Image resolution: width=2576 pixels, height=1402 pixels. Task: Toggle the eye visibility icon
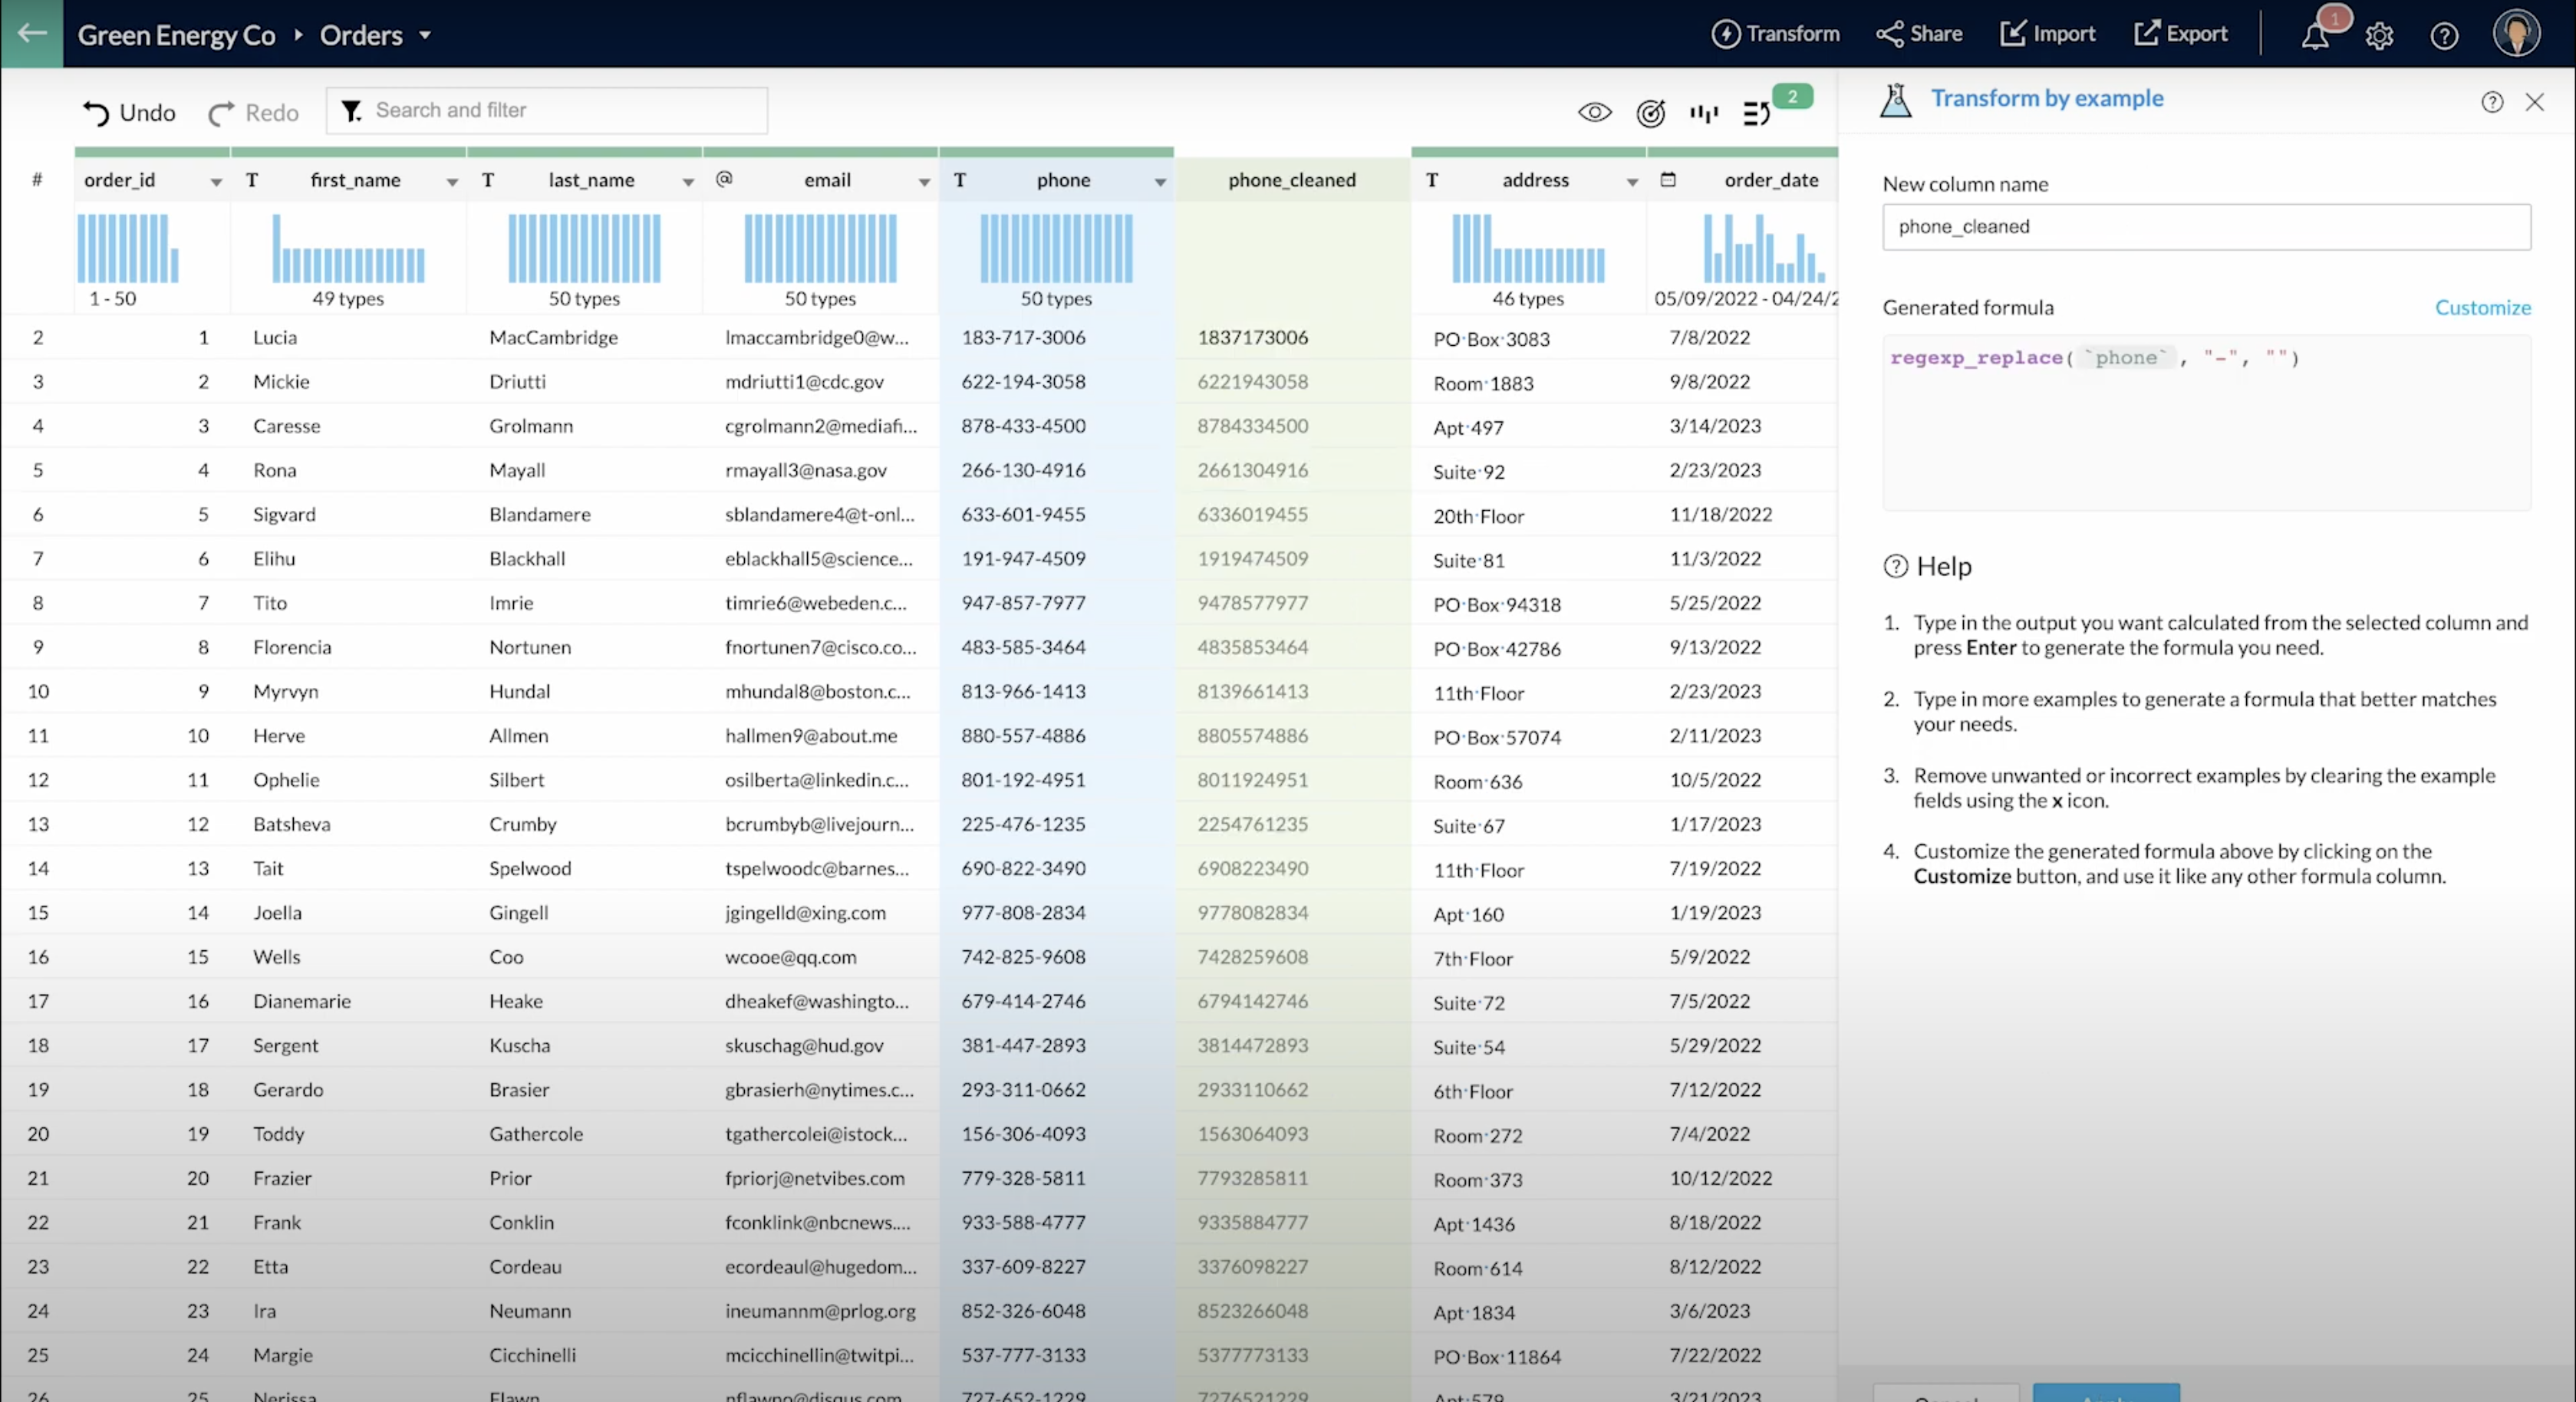point(1594,113)
